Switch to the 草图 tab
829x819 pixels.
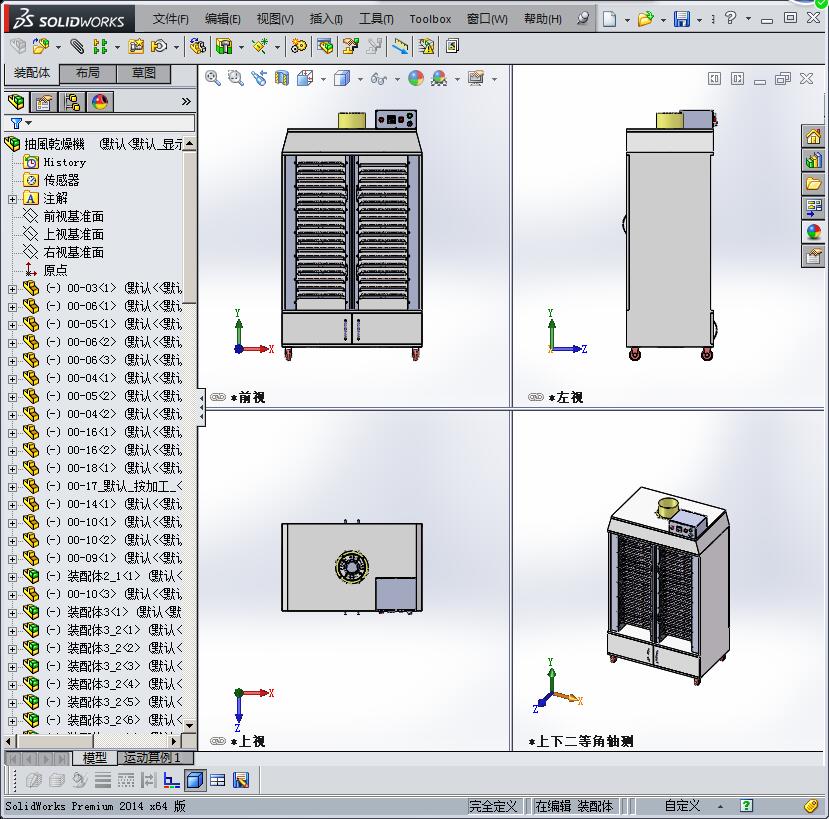143,73
